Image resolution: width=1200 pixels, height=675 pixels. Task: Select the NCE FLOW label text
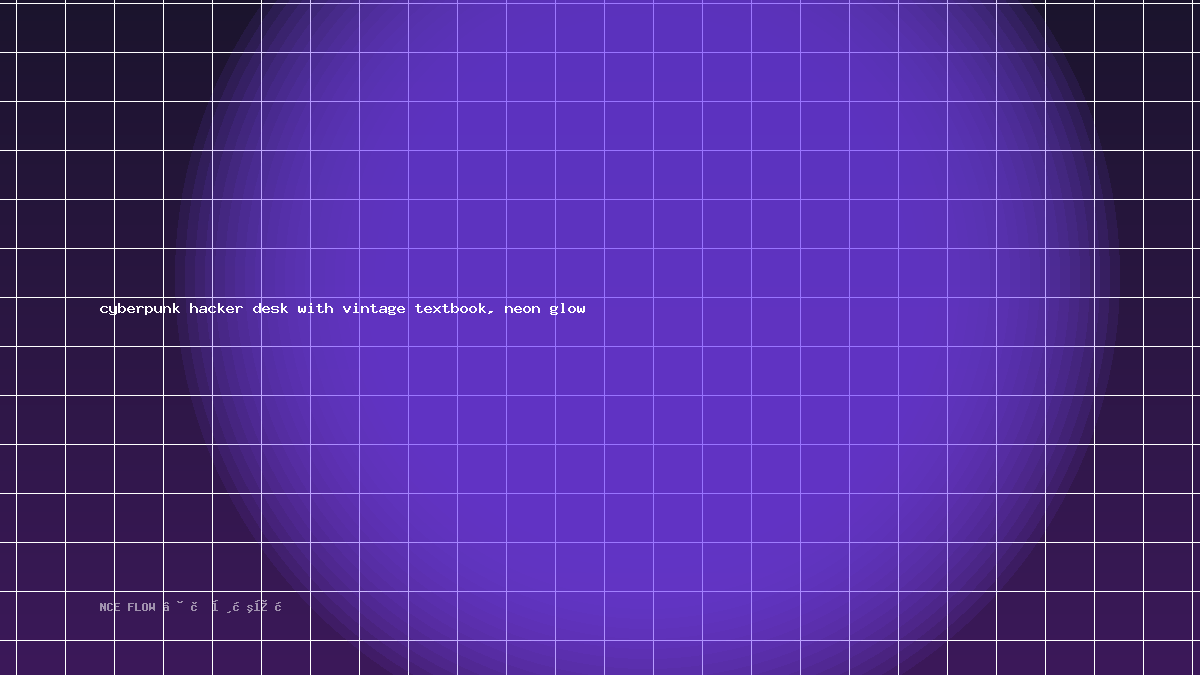(128, 607)
